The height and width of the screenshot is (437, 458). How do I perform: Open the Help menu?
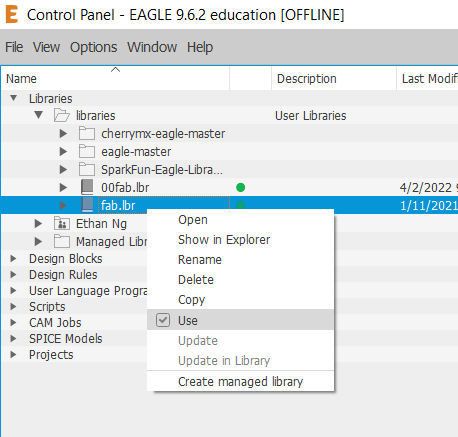200,47
